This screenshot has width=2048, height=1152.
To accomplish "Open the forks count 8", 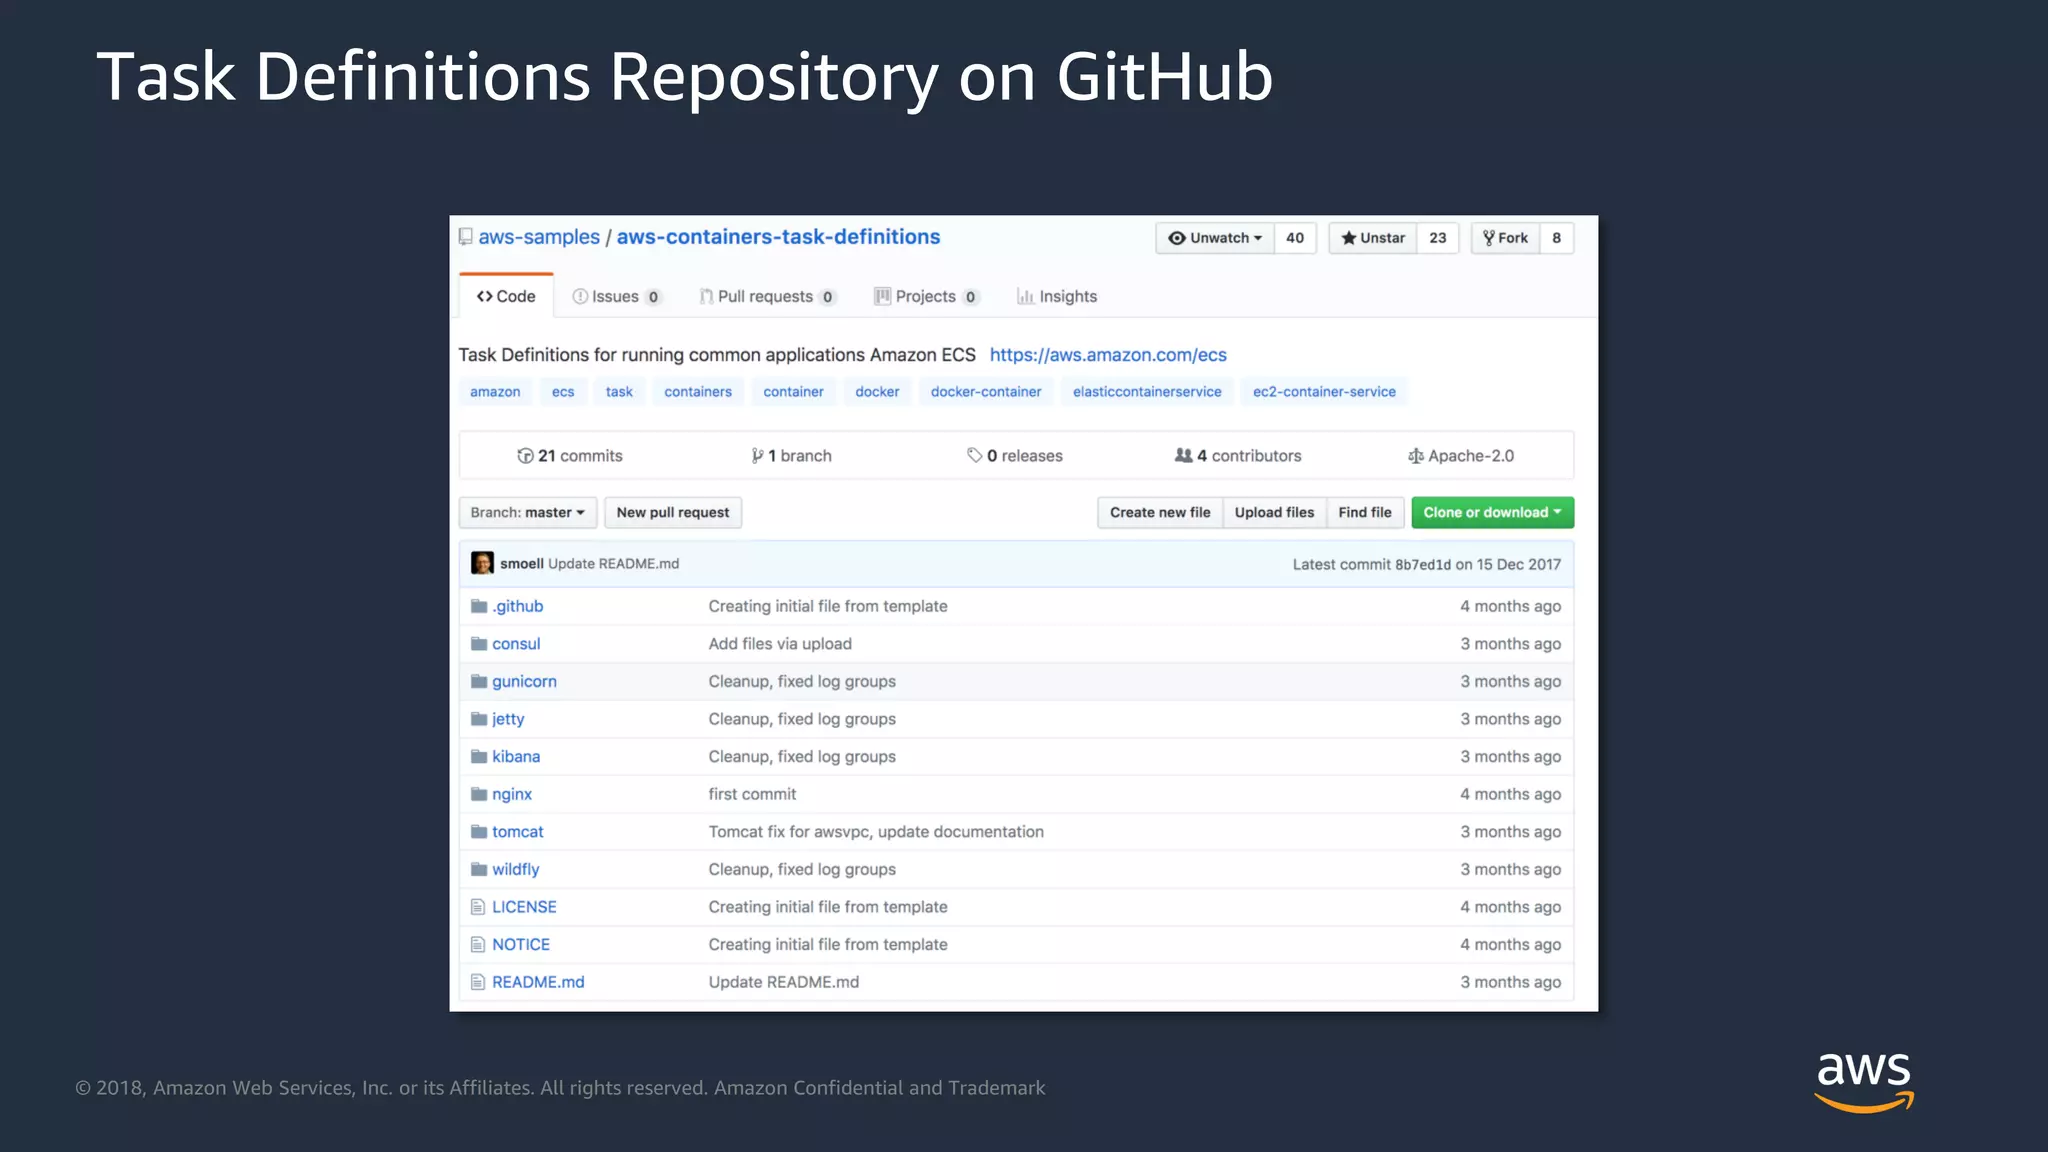I will click(1557, 238).
